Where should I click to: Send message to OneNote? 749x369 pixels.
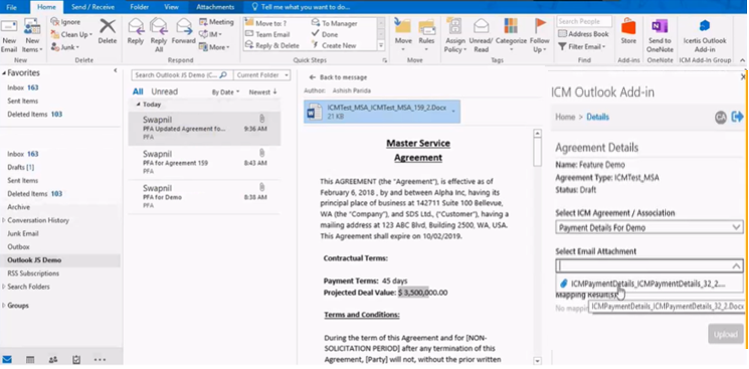pyautogui.click(x=659, y=36)
